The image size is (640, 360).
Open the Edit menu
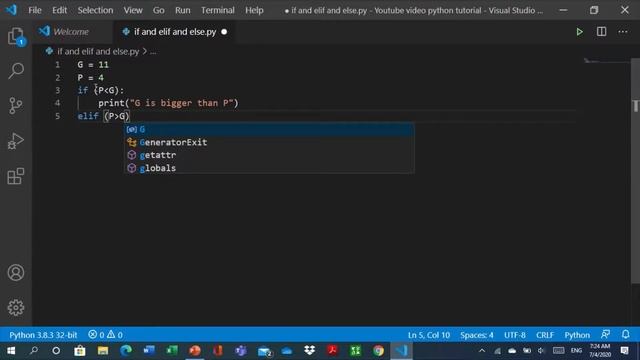pyautogui.click(x=59, y=10)
